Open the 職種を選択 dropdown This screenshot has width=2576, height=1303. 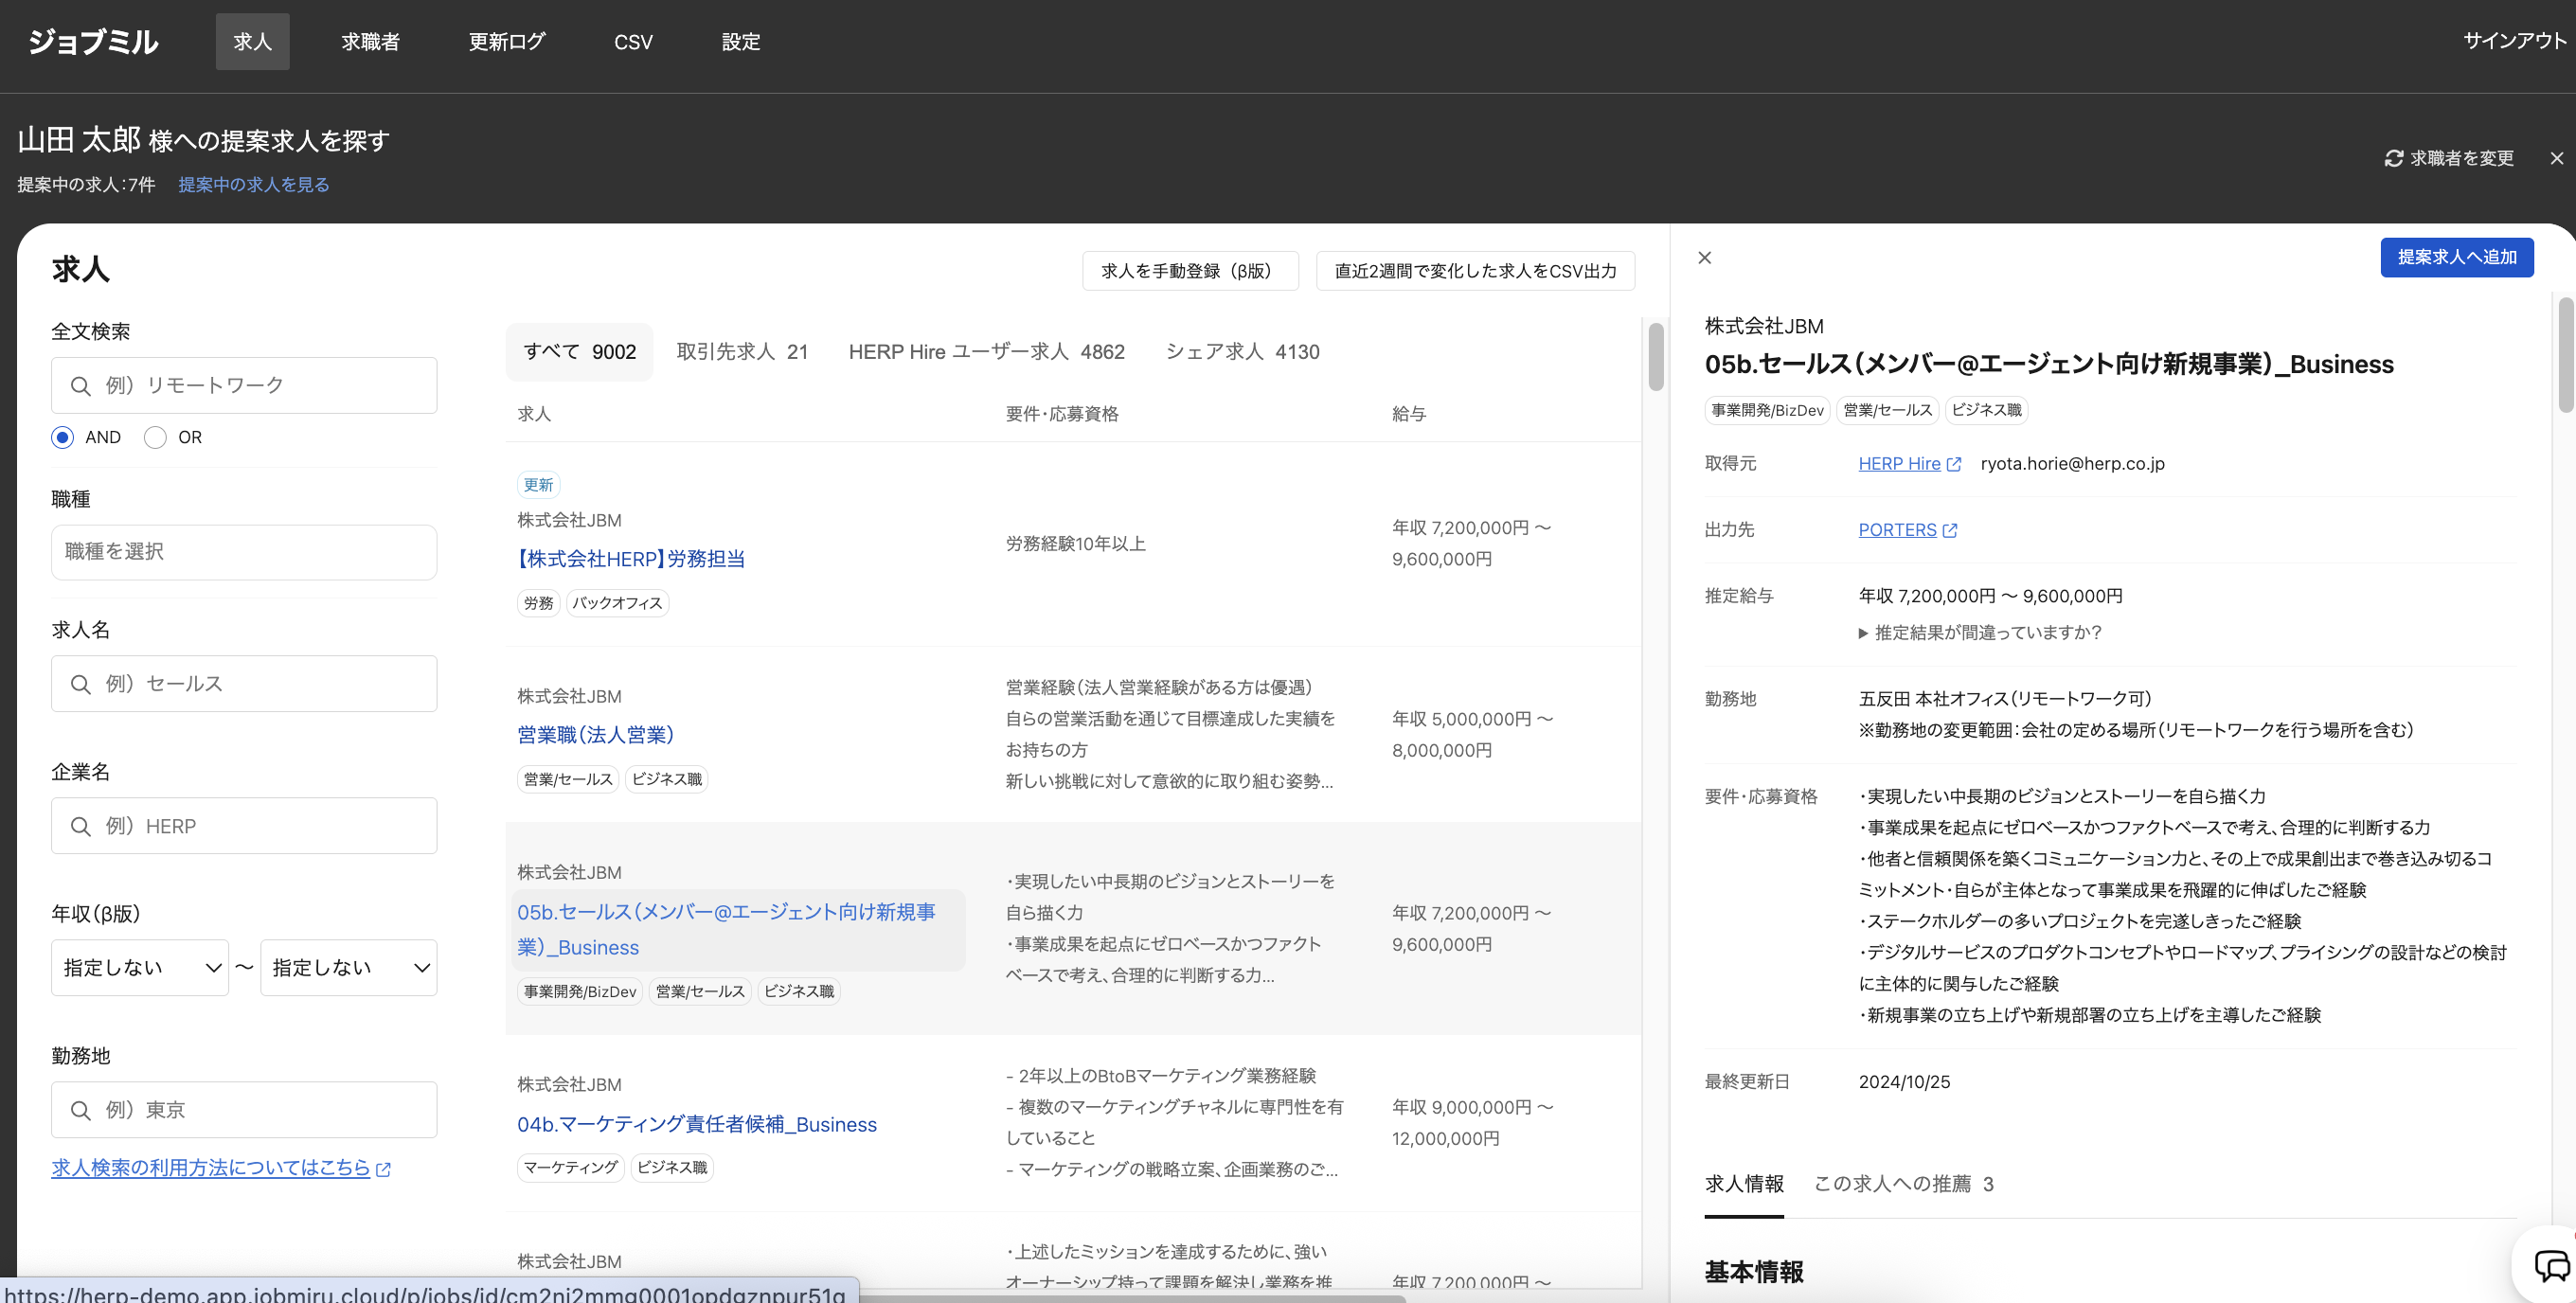pyautogui.click(x=244, y=552)
